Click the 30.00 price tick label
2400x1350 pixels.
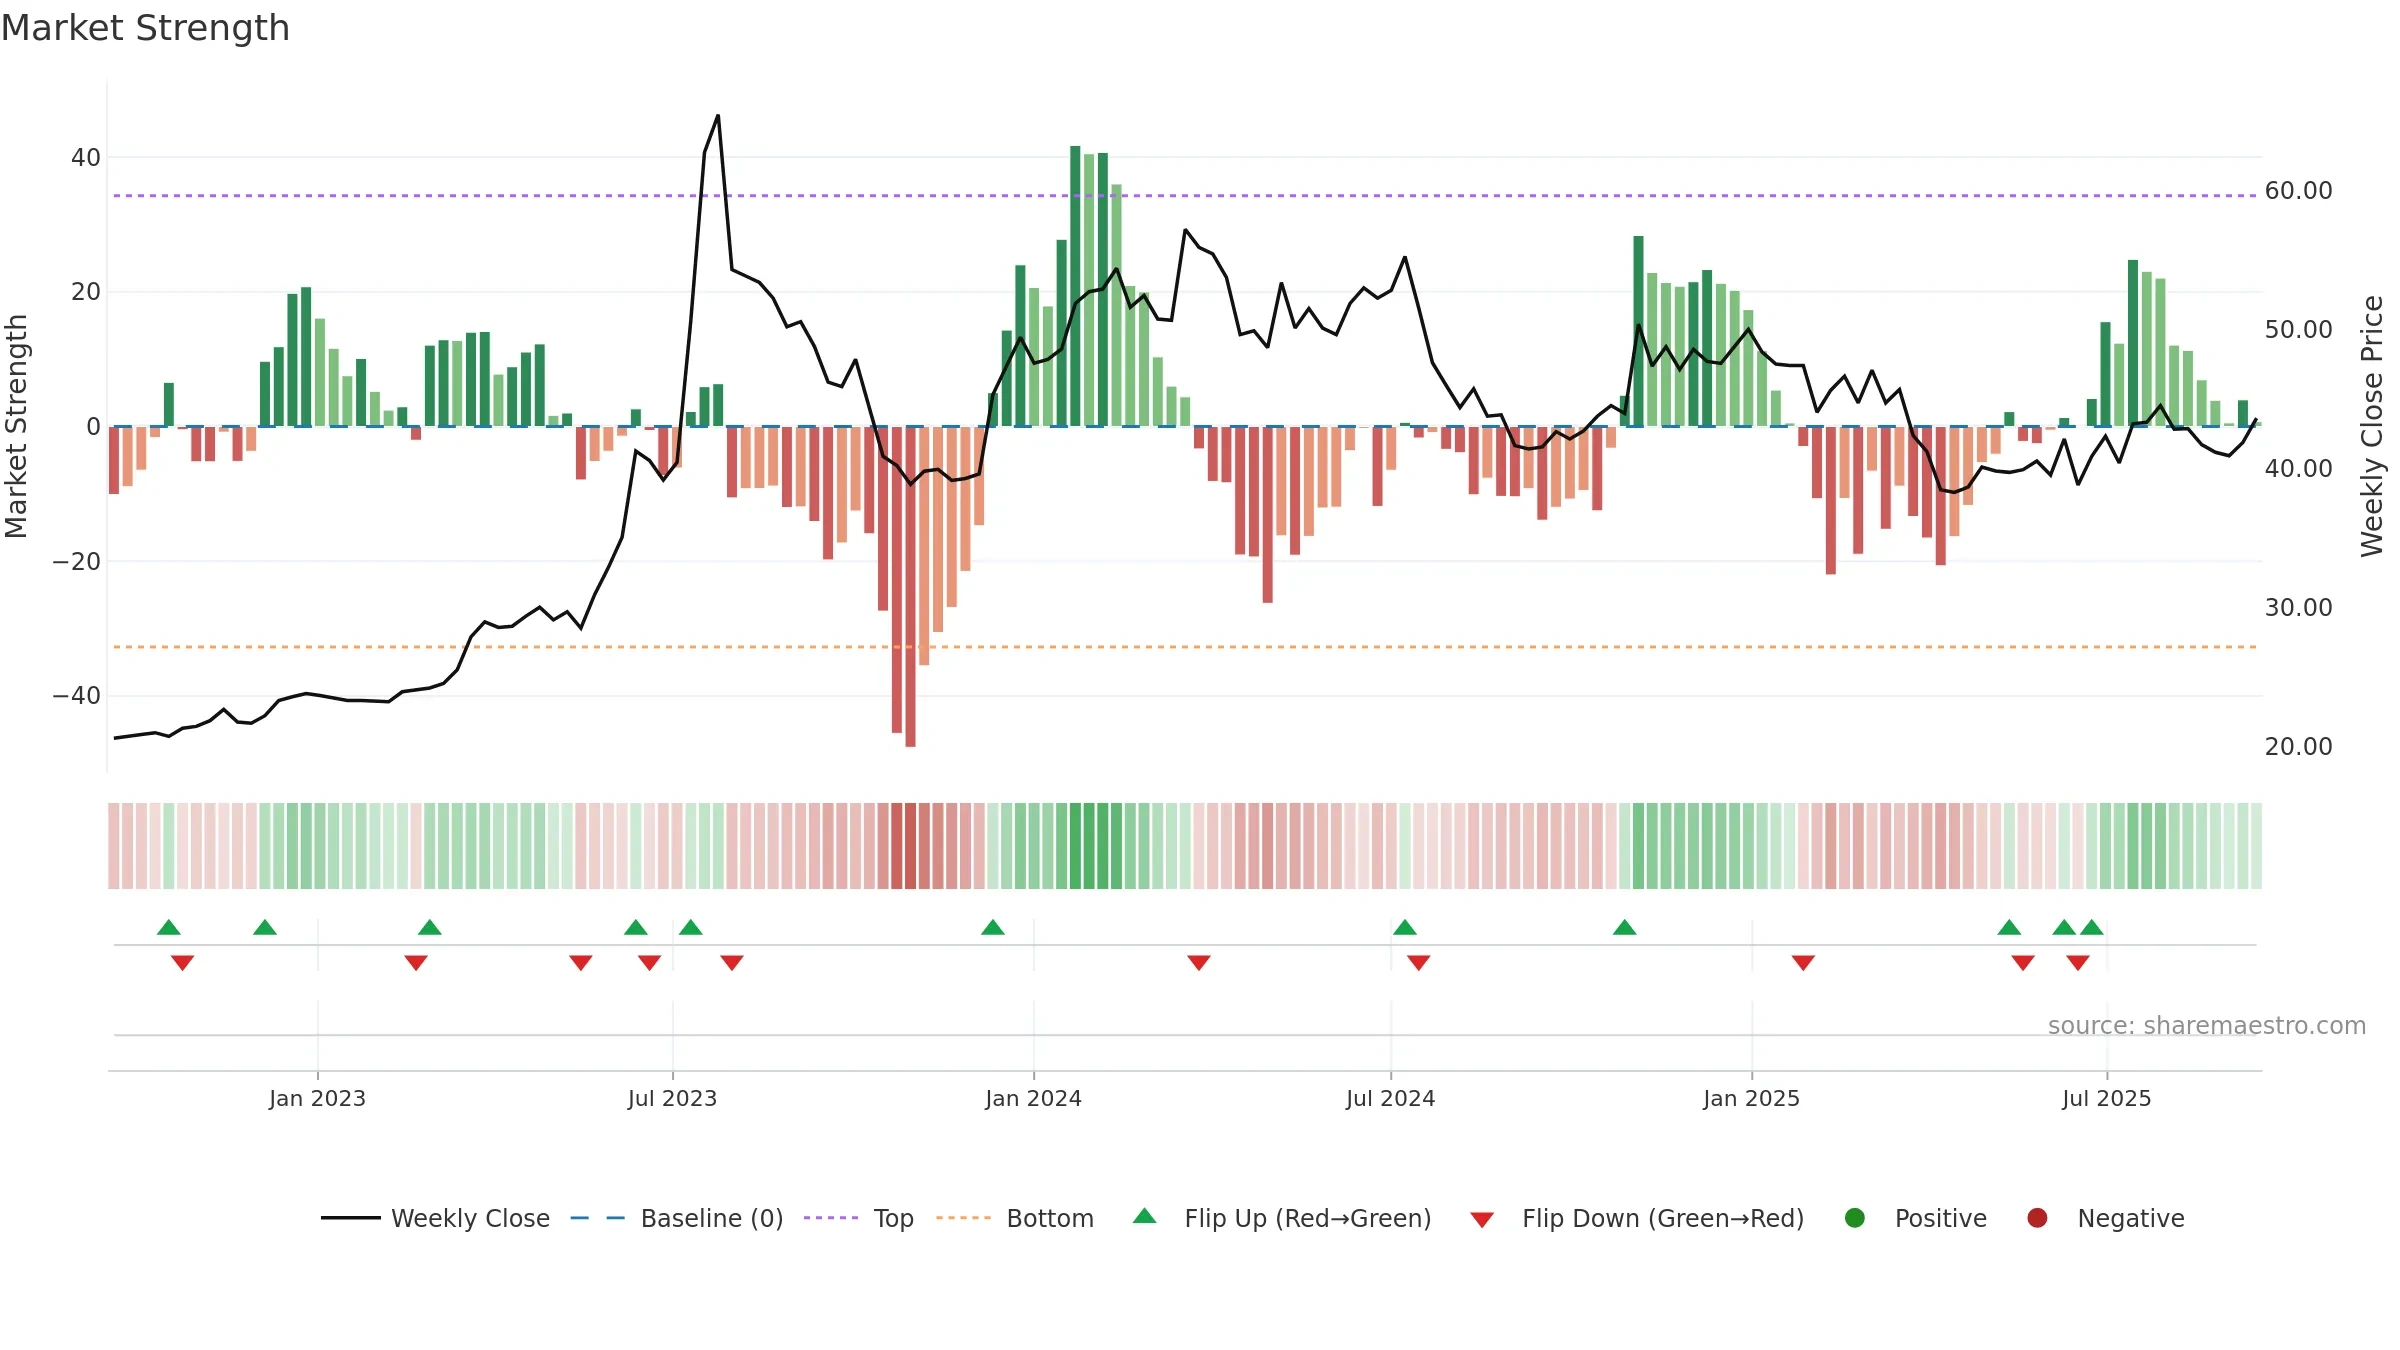2298,607
